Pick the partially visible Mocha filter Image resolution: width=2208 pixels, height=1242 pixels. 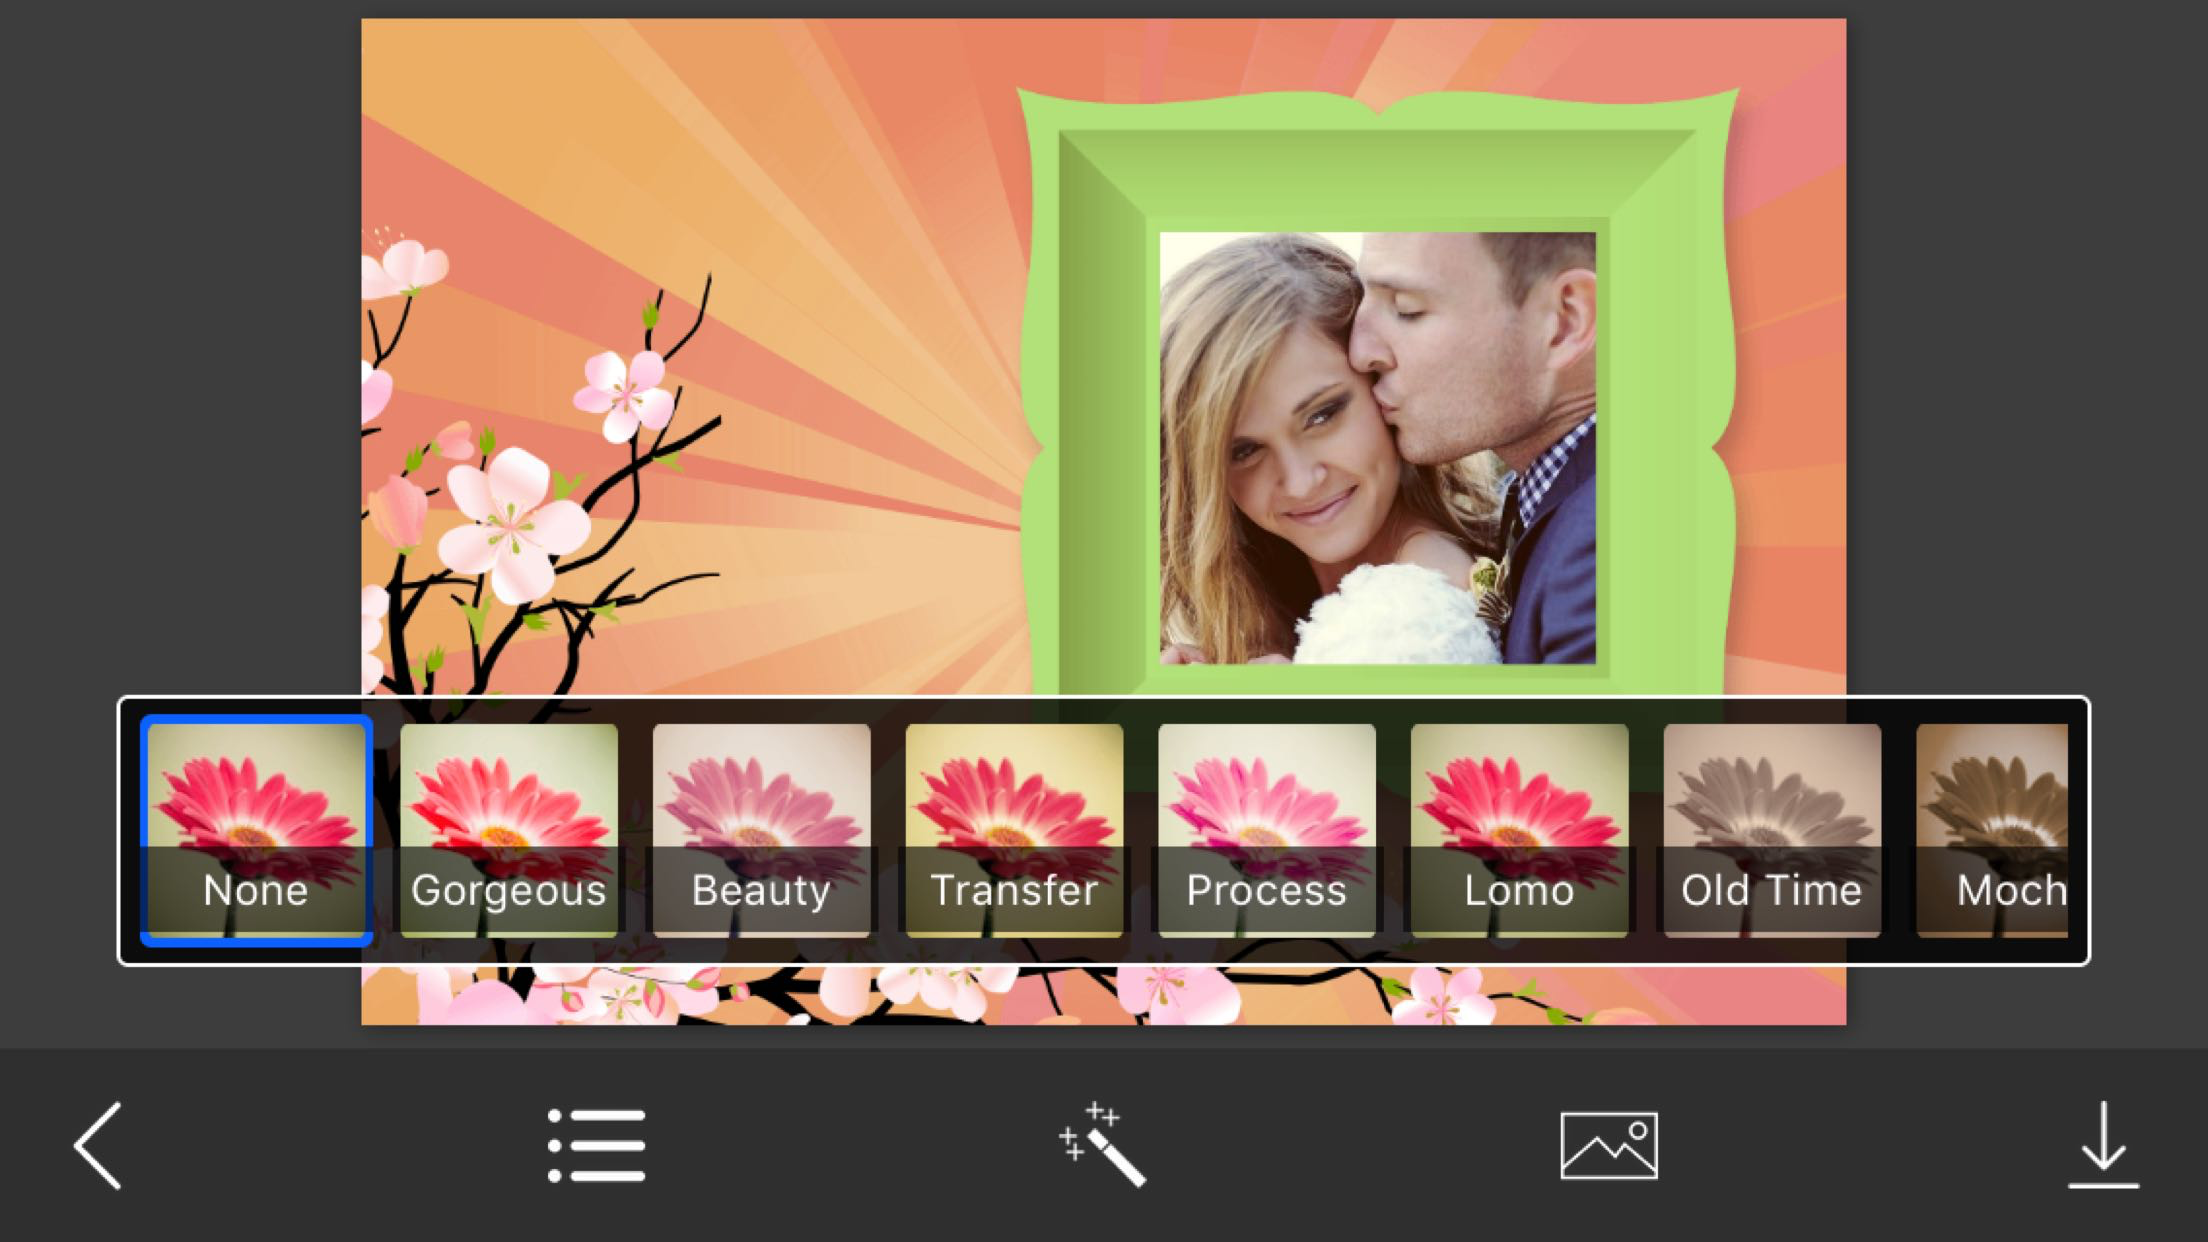(x=1992, y=830)
